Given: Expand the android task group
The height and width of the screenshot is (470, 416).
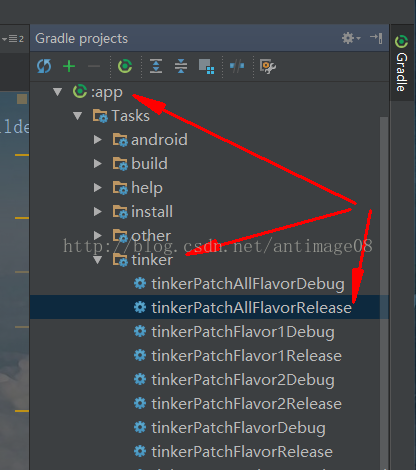Looking at the screenshot, I should (x=97, y=140).
